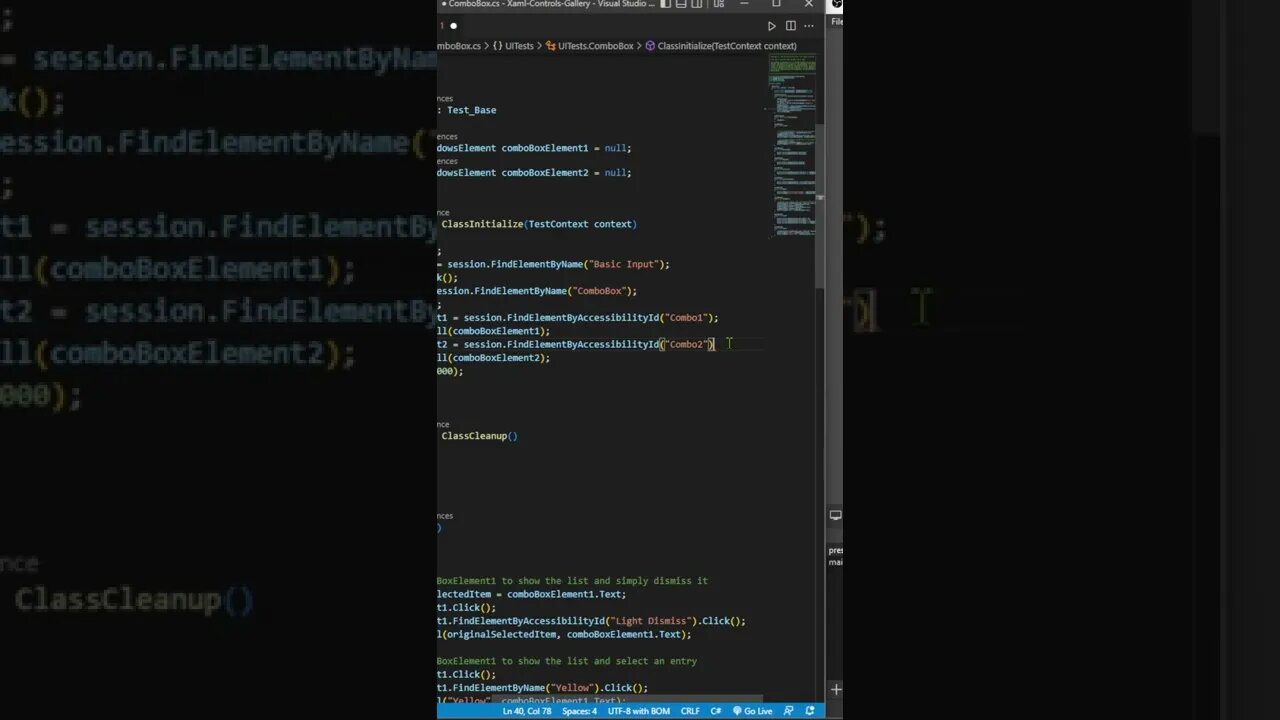Toggle the bottom panel layout icon
Viewport: 1280px width, 720px height.
682,4
